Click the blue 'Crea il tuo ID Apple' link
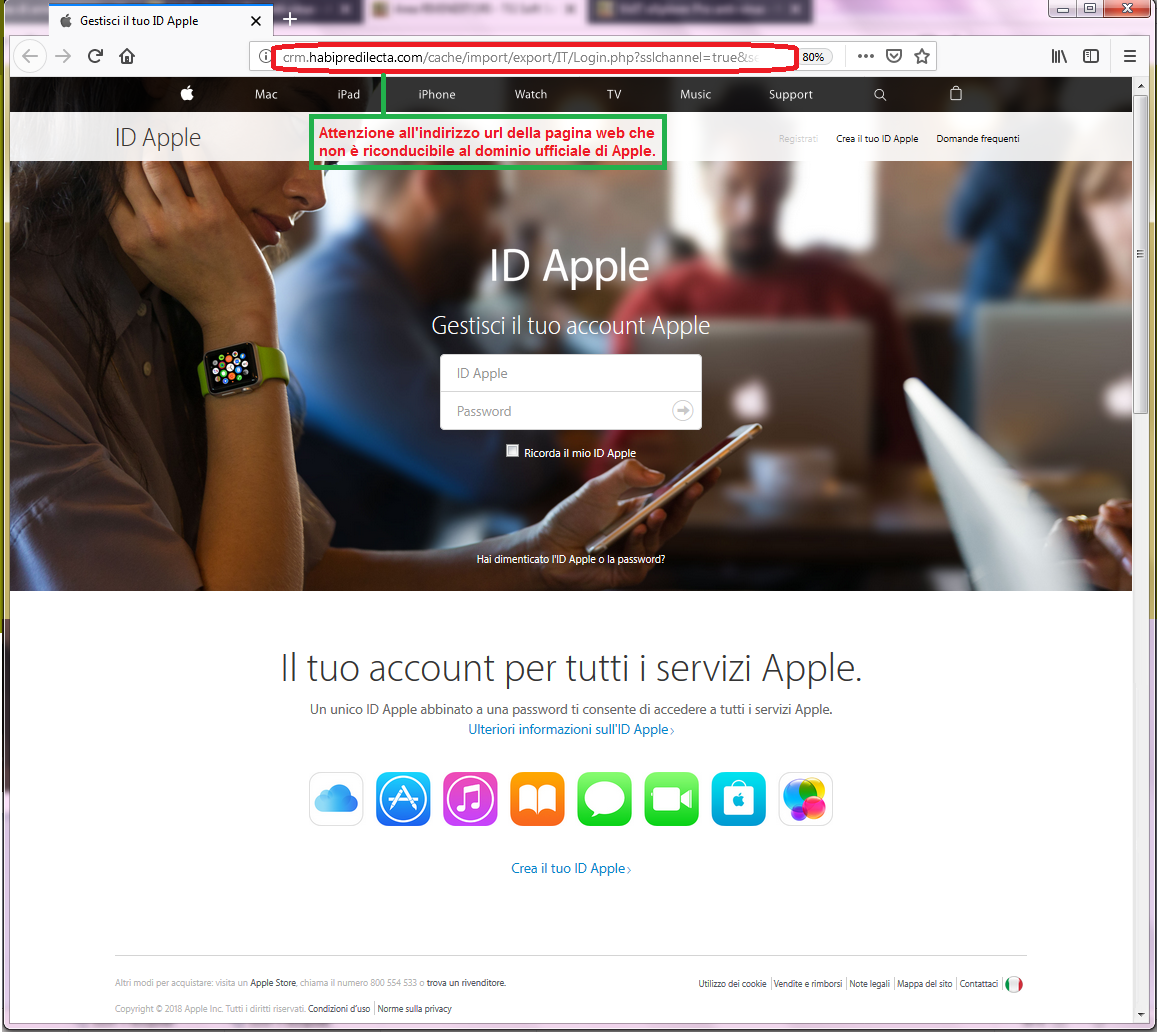Viewport: 1157px width, 1035px height. 571,869
